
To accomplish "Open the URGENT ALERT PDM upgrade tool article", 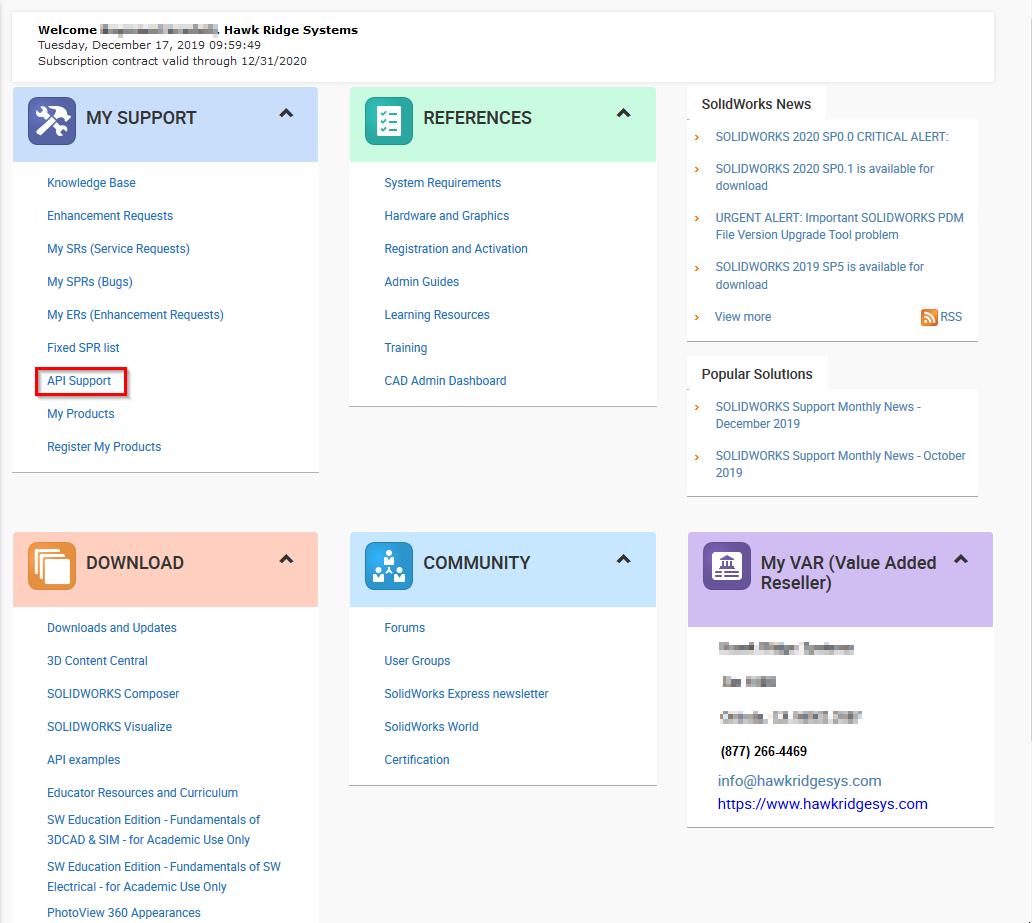I will pyautogui.click(x=840, y=226).
